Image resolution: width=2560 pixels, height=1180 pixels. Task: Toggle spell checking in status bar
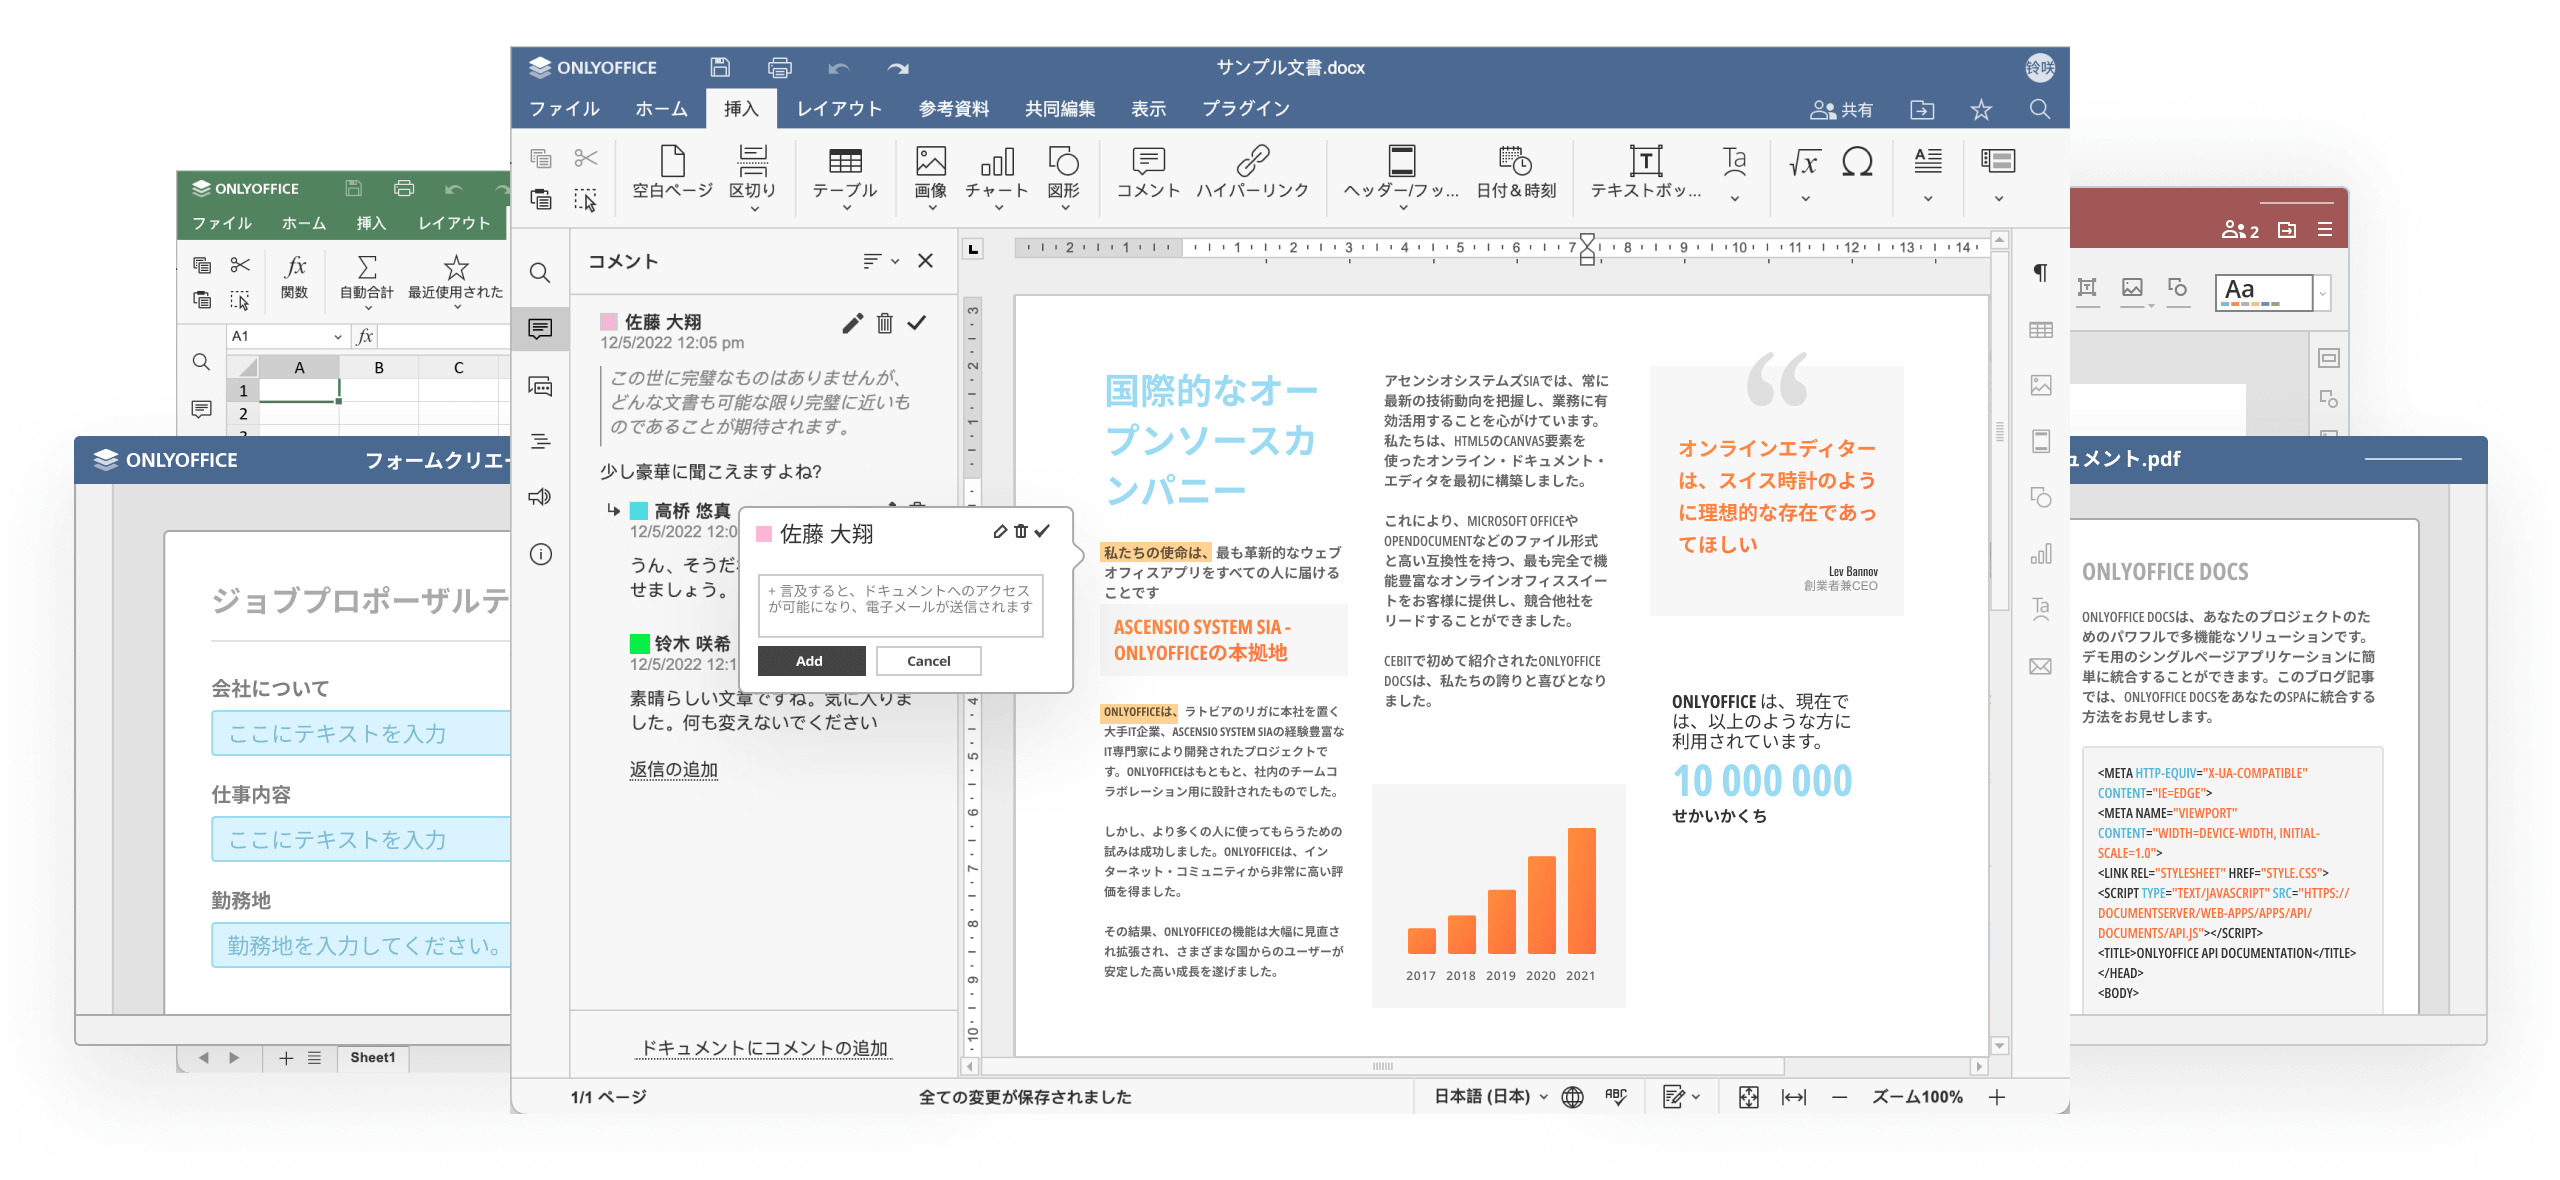tap(1616, 1097)
